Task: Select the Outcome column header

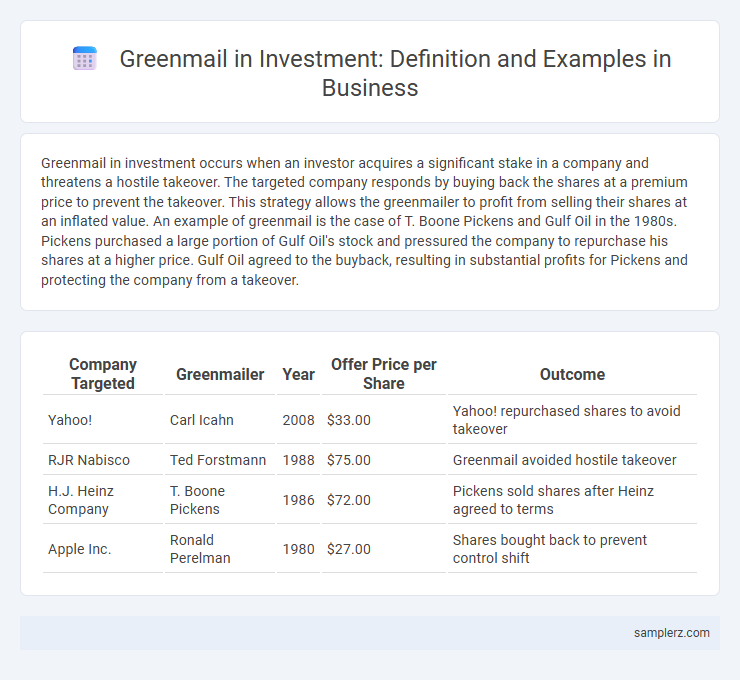Action: click(x=572, y=374)
